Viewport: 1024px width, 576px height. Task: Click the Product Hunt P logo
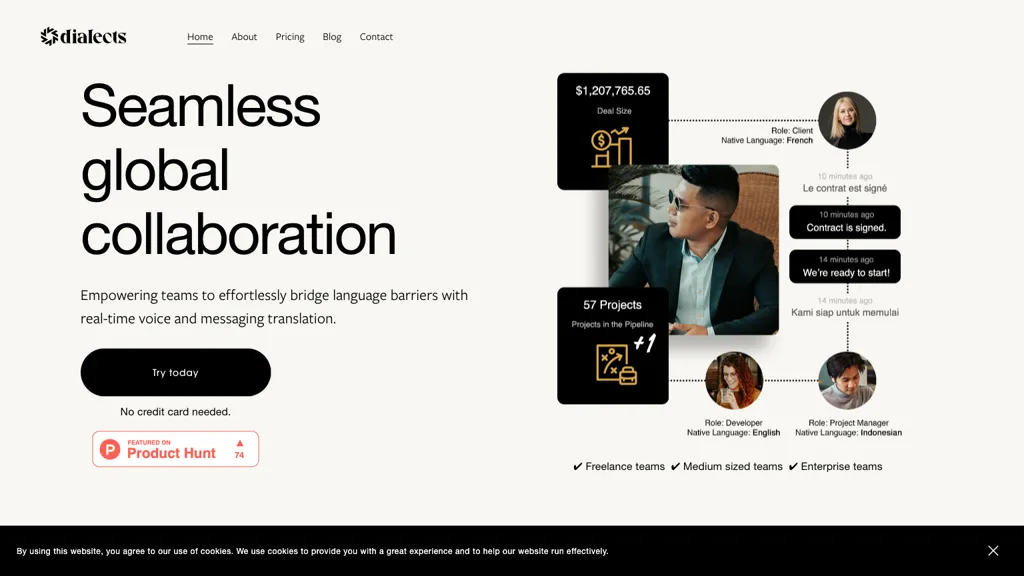pyautogui.click(x=110, y=449)
